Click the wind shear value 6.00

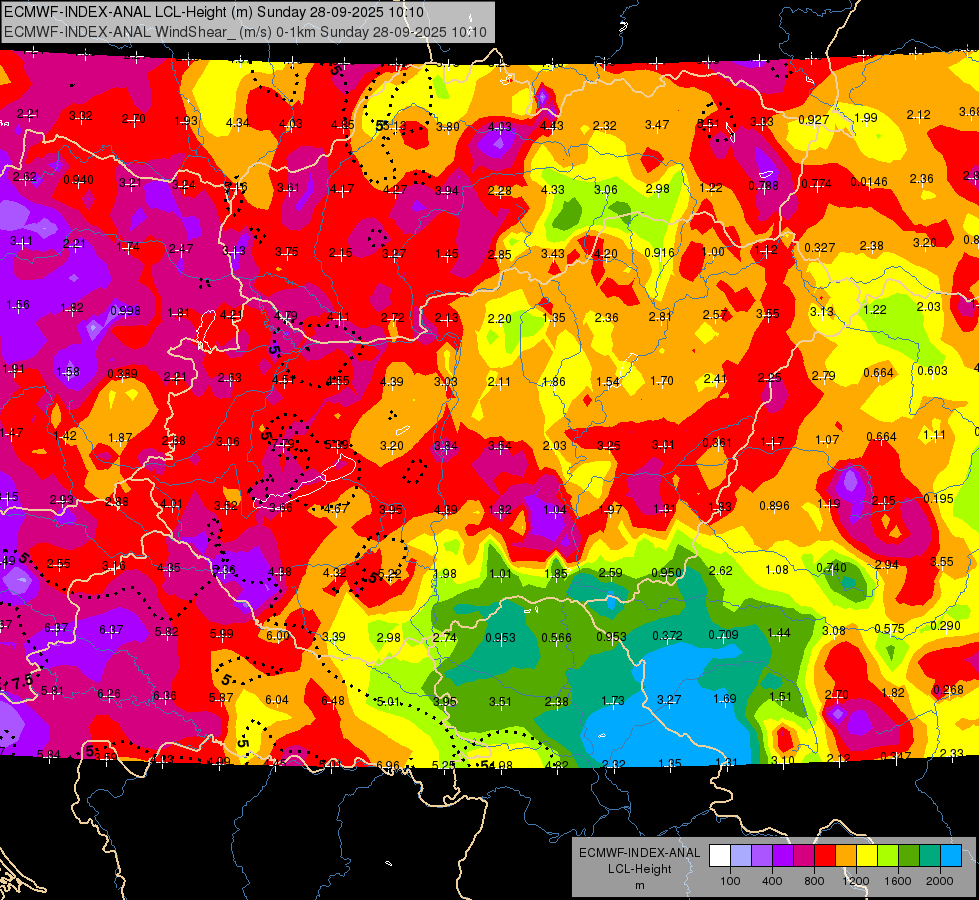click(277, 635)
